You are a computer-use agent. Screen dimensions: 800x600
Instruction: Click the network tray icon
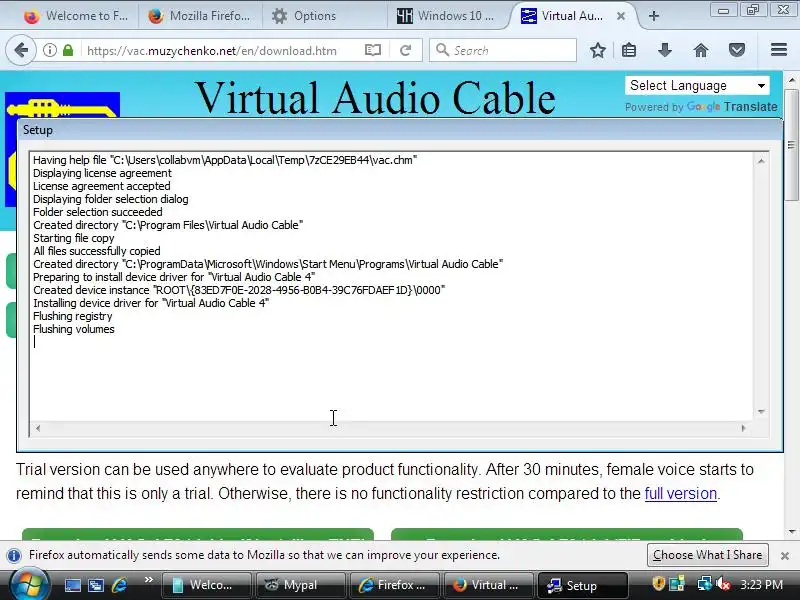tap(705, 584)
